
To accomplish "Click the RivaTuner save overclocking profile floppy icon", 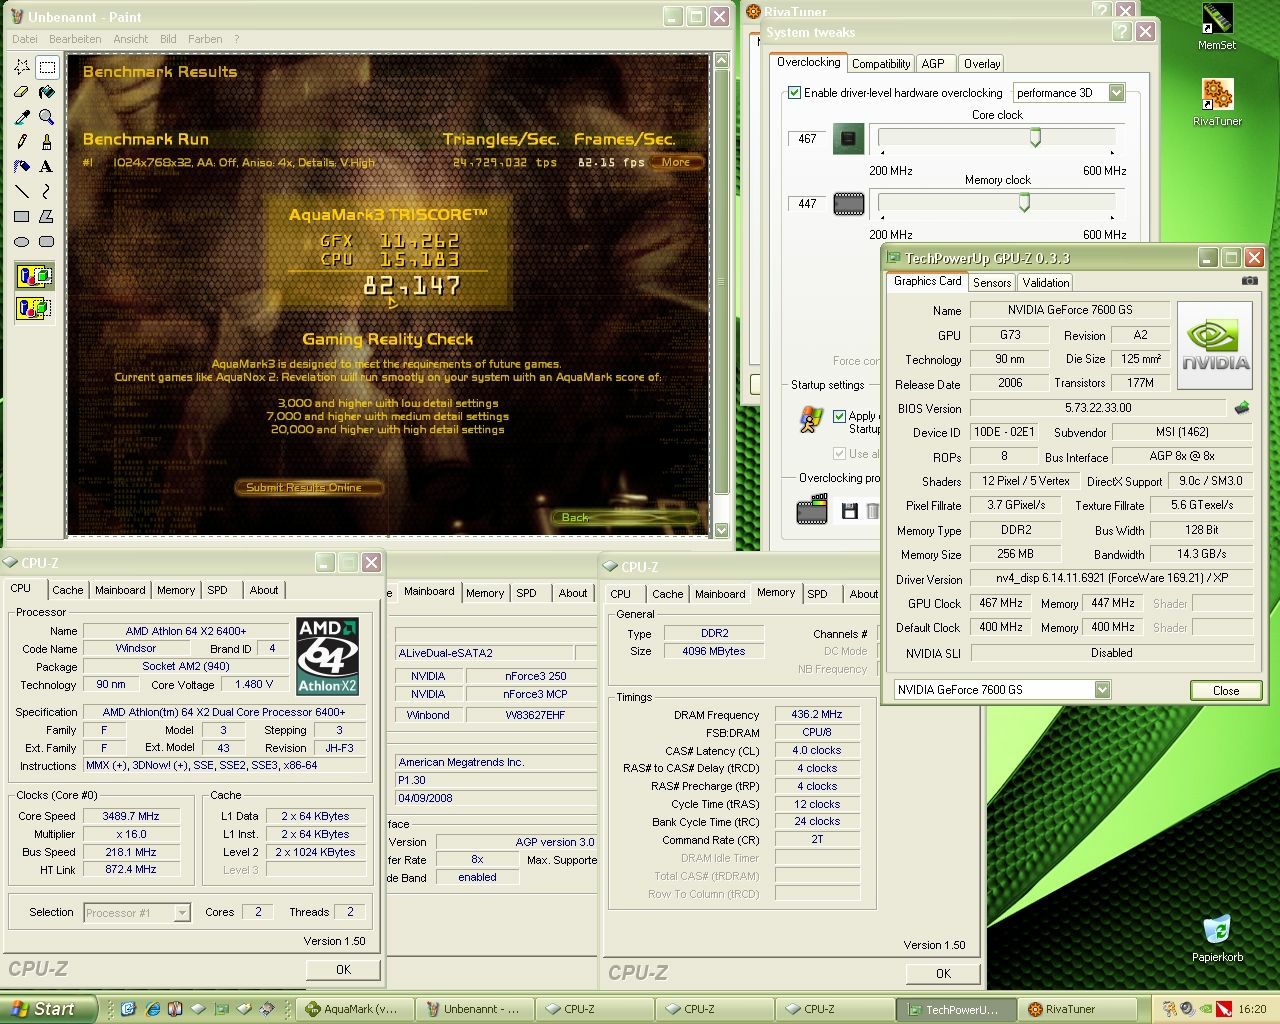I will 849,511.
